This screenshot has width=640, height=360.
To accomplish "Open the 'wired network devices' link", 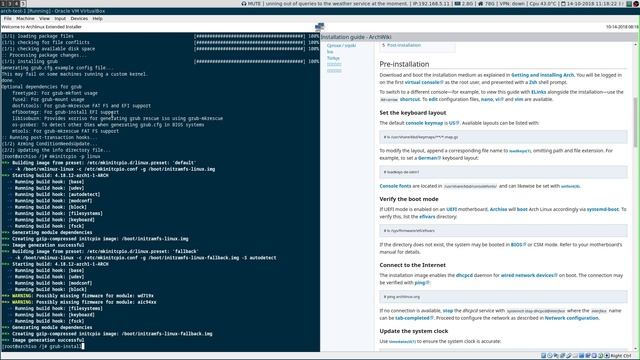I will click(x=529, y=276).
